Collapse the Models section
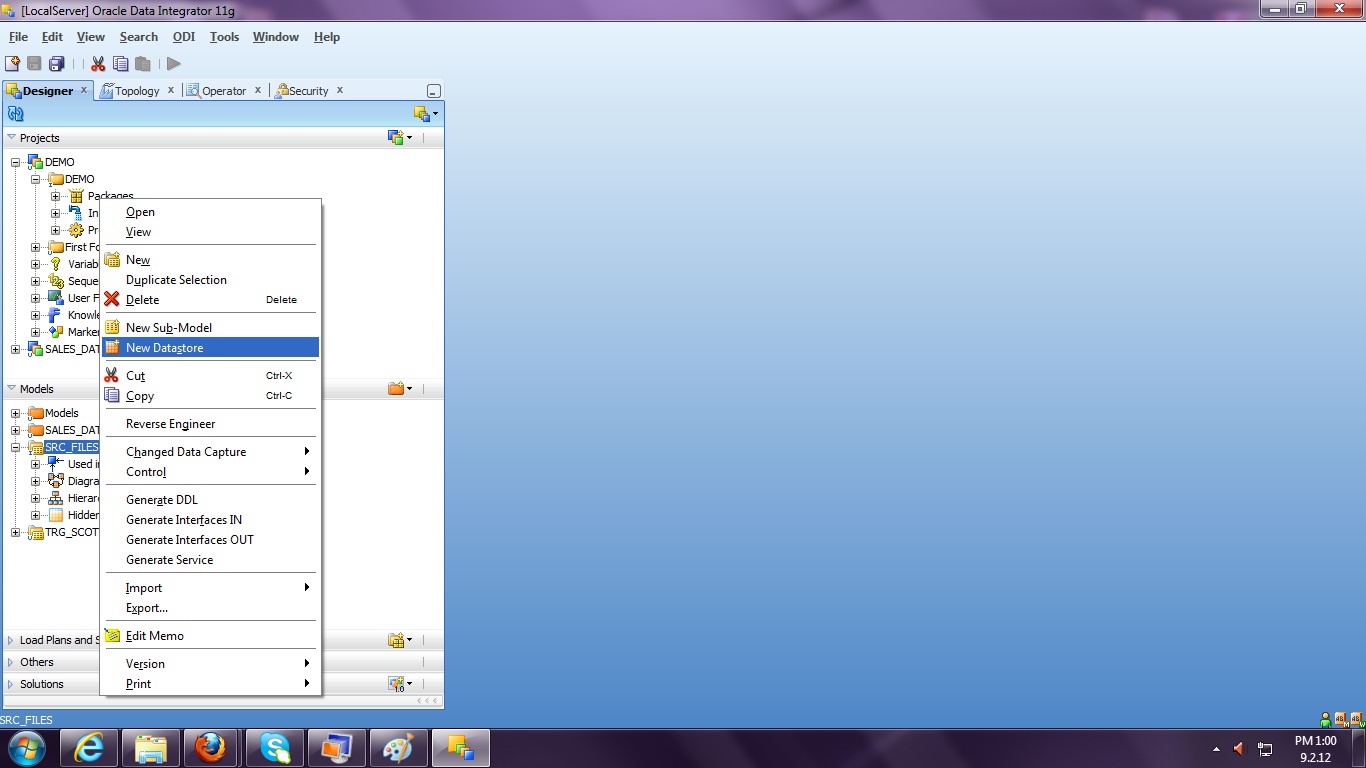Image resolution: width=1366 pixels, height=768 pixels. [11, 389]
